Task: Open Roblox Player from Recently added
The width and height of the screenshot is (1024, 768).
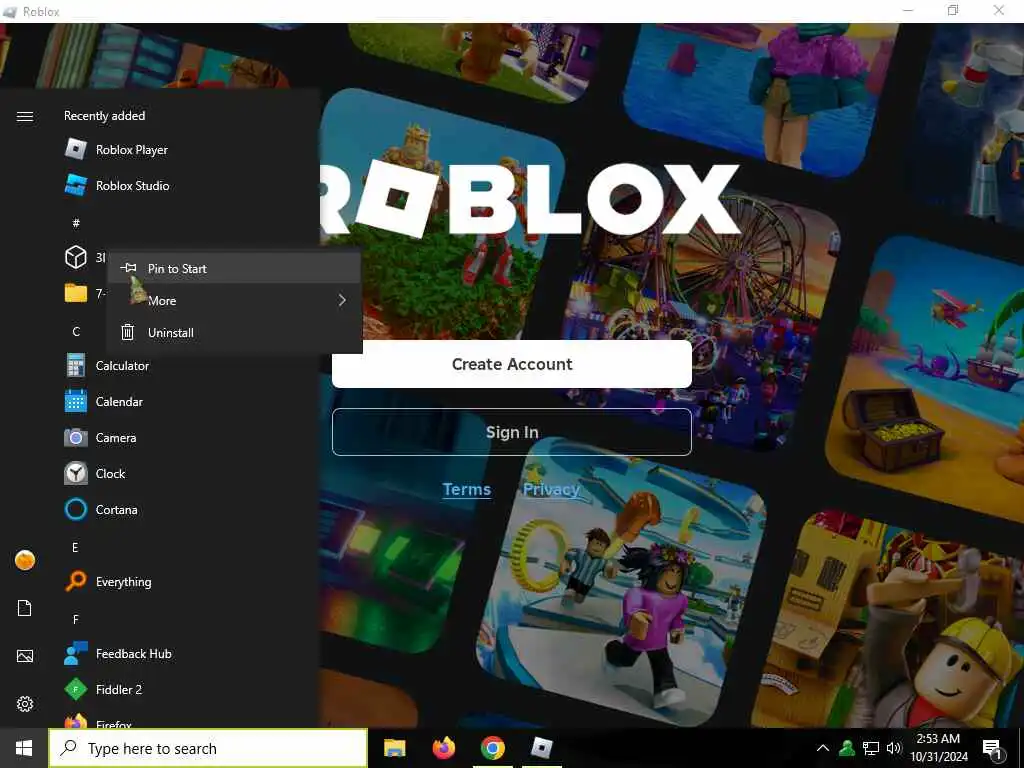Action: click(x=116, y=150)
